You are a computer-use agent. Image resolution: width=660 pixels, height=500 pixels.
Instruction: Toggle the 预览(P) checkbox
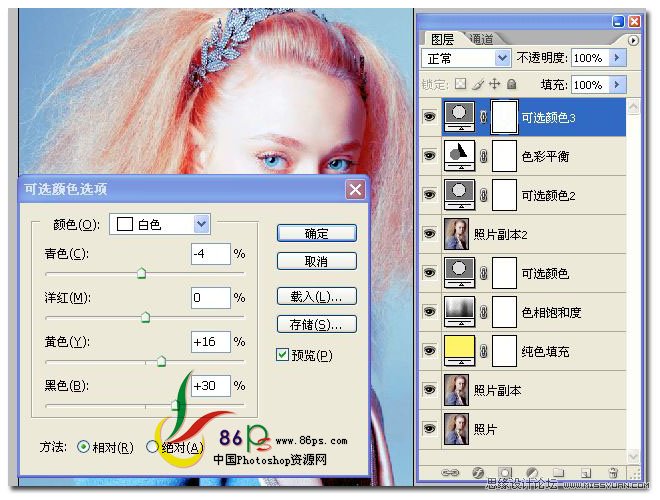282,355
